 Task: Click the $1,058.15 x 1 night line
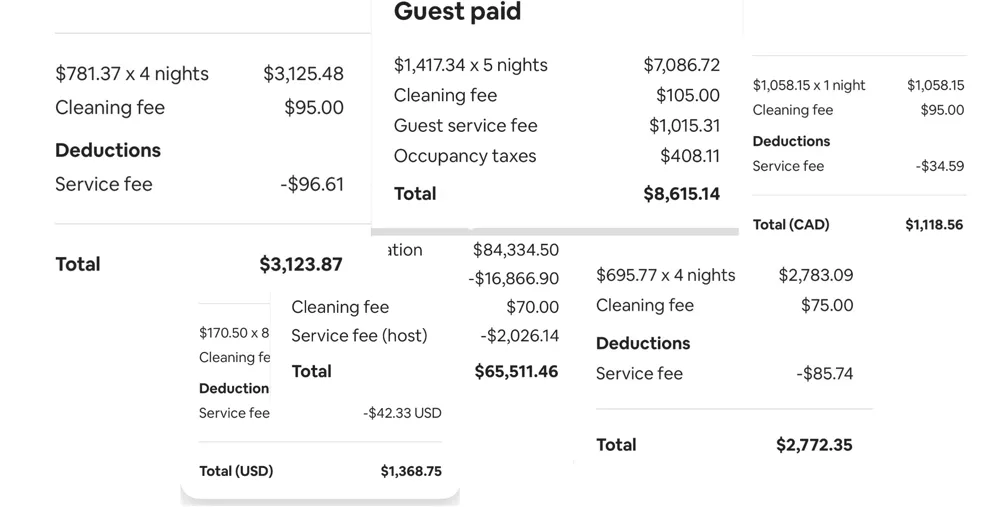pyautogui.click(x=809, y=85)
